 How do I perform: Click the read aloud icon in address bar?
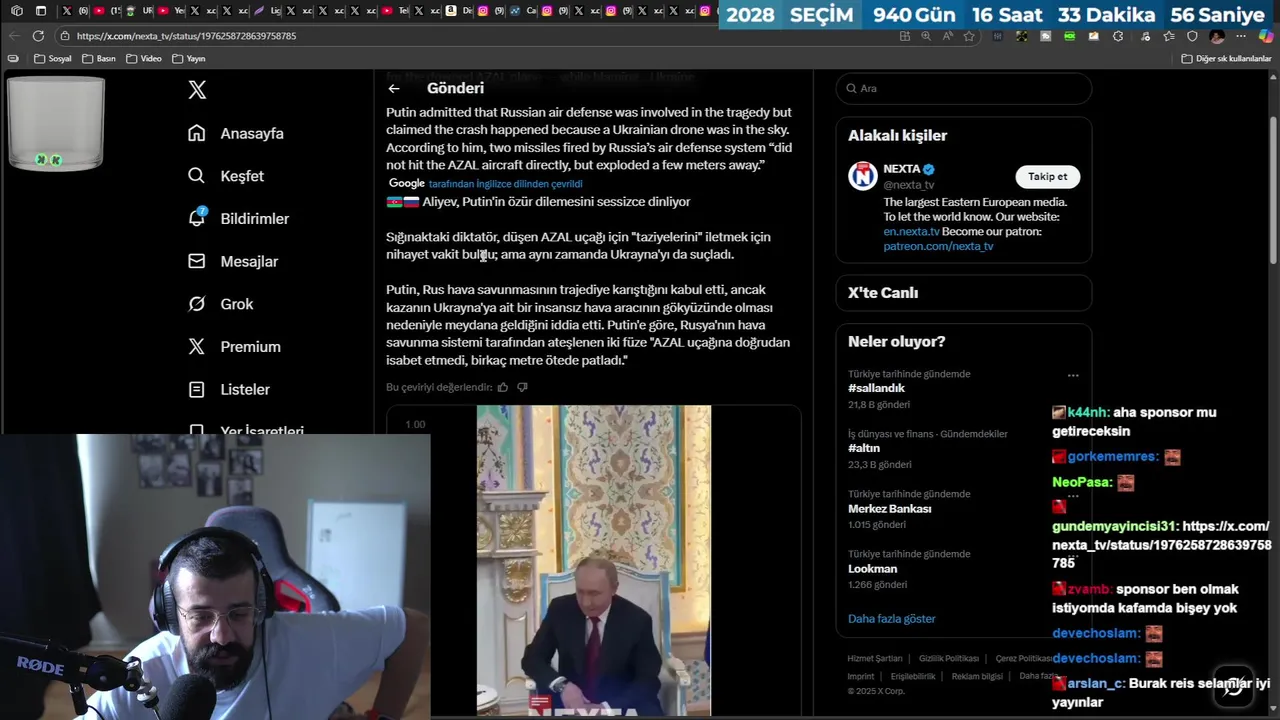point(948,36)
